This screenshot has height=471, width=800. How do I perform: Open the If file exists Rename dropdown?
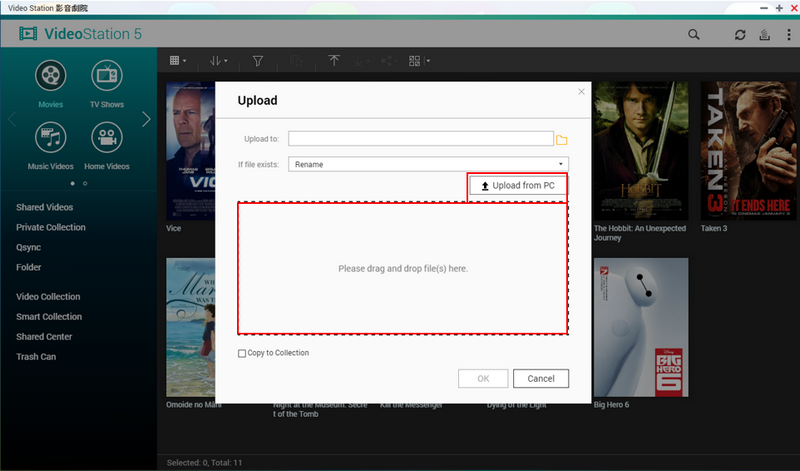pyautogui.click(x=428, y=164)
